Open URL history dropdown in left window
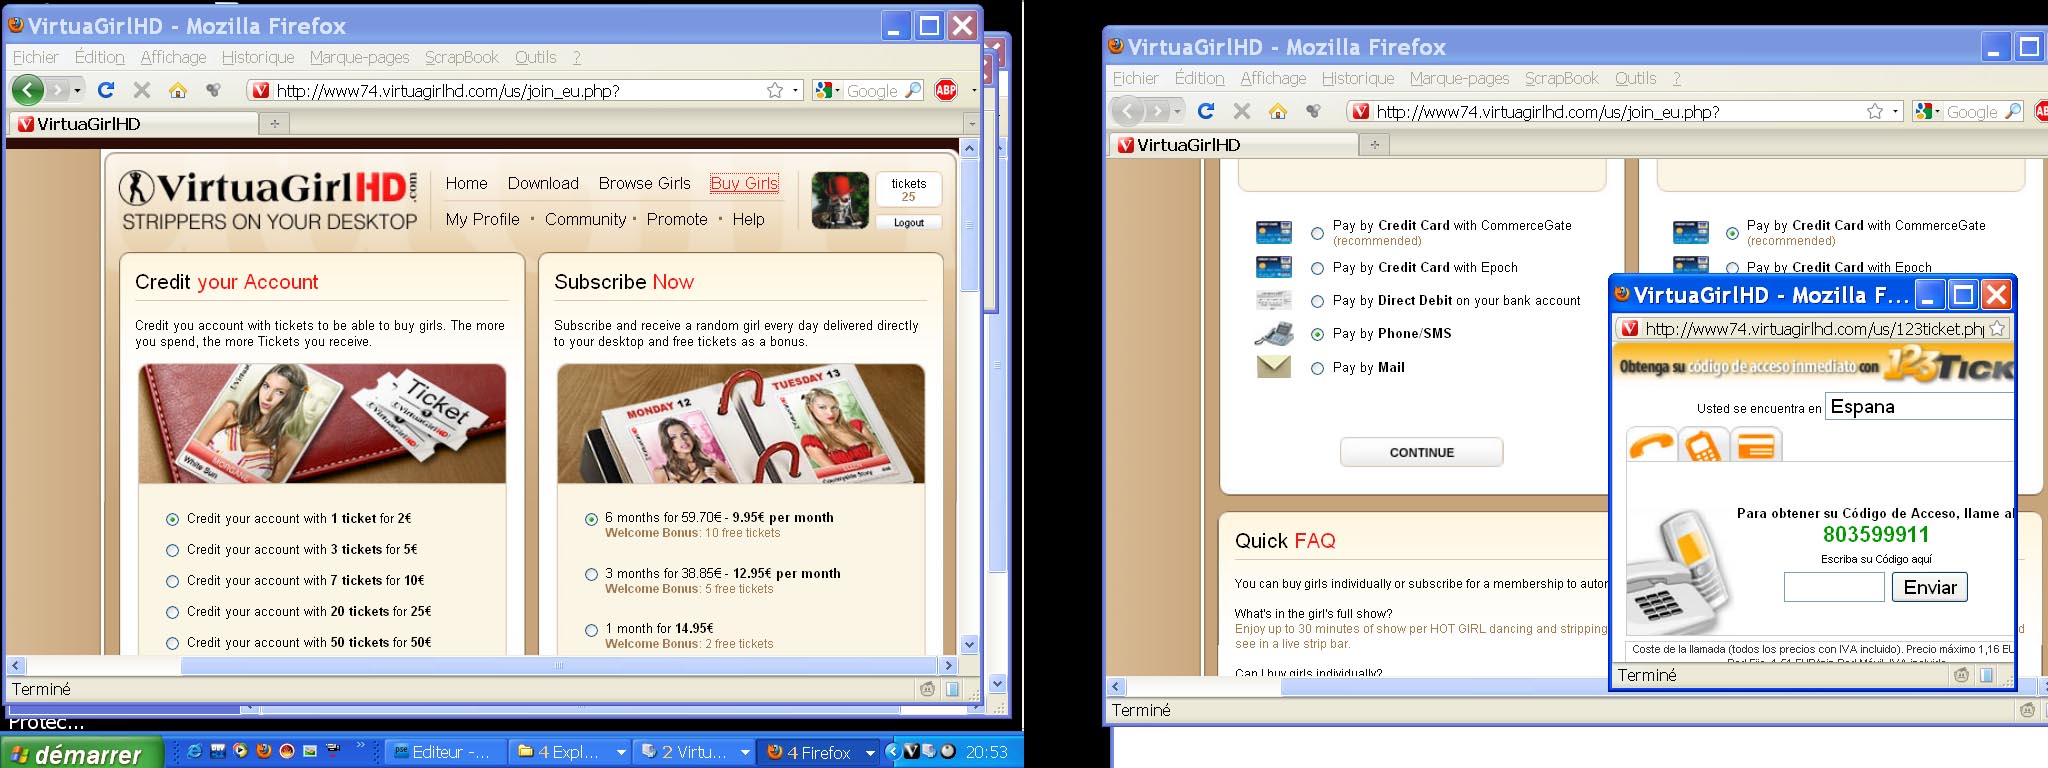2048x768 pixels. click(796, 90)
